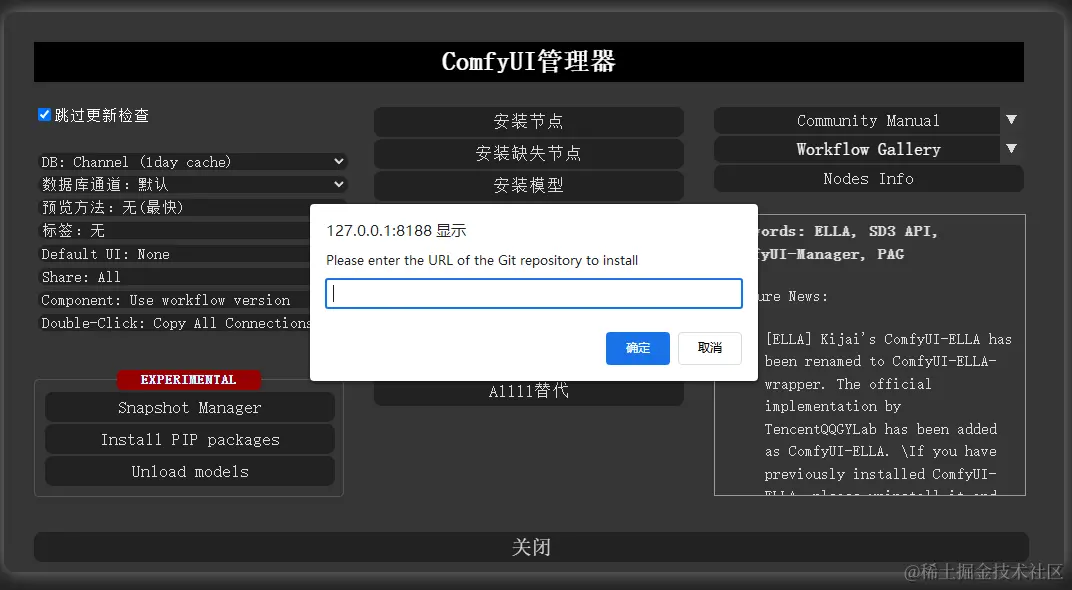Click the 安装缺失节点 button
The width and height of the screenshot is (1072, 590).
(x=528, y=153)
